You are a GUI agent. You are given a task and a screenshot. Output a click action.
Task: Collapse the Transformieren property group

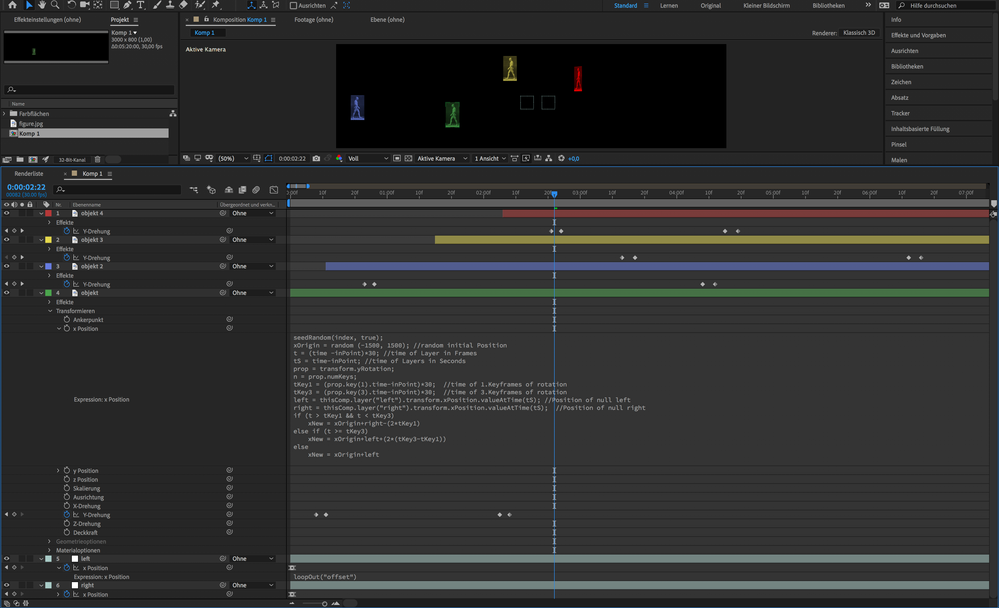(50, 311)
